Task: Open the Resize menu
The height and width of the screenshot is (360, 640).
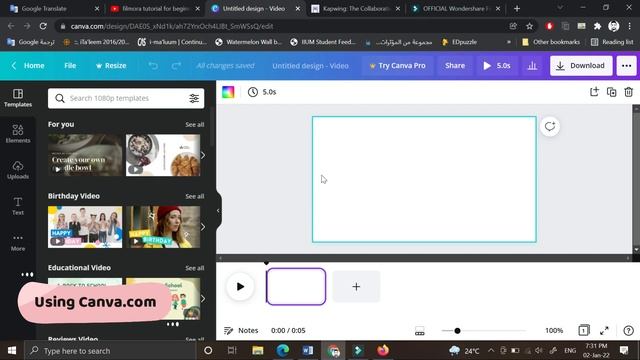Action: [x=111, y=66]
